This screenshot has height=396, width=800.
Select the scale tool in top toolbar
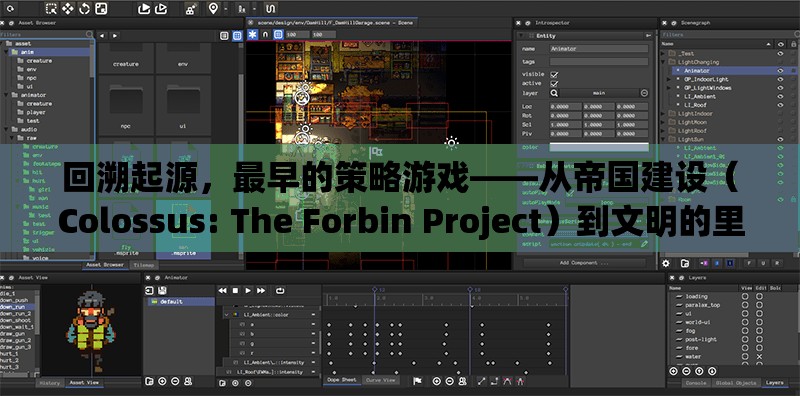pos(101,8)
